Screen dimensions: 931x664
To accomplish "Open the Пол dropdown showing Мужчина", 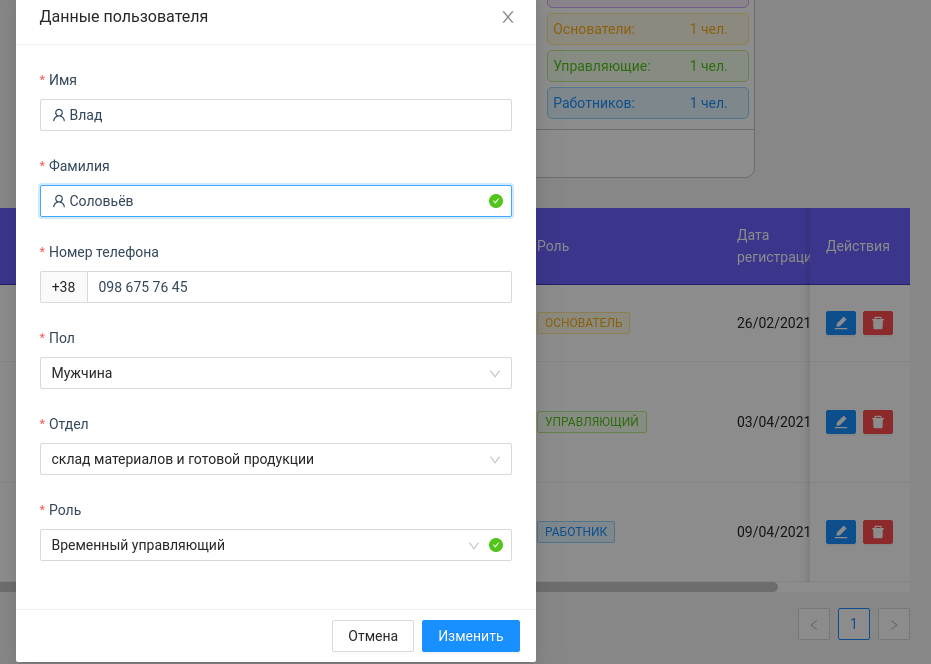I will [x=276, y=374].
